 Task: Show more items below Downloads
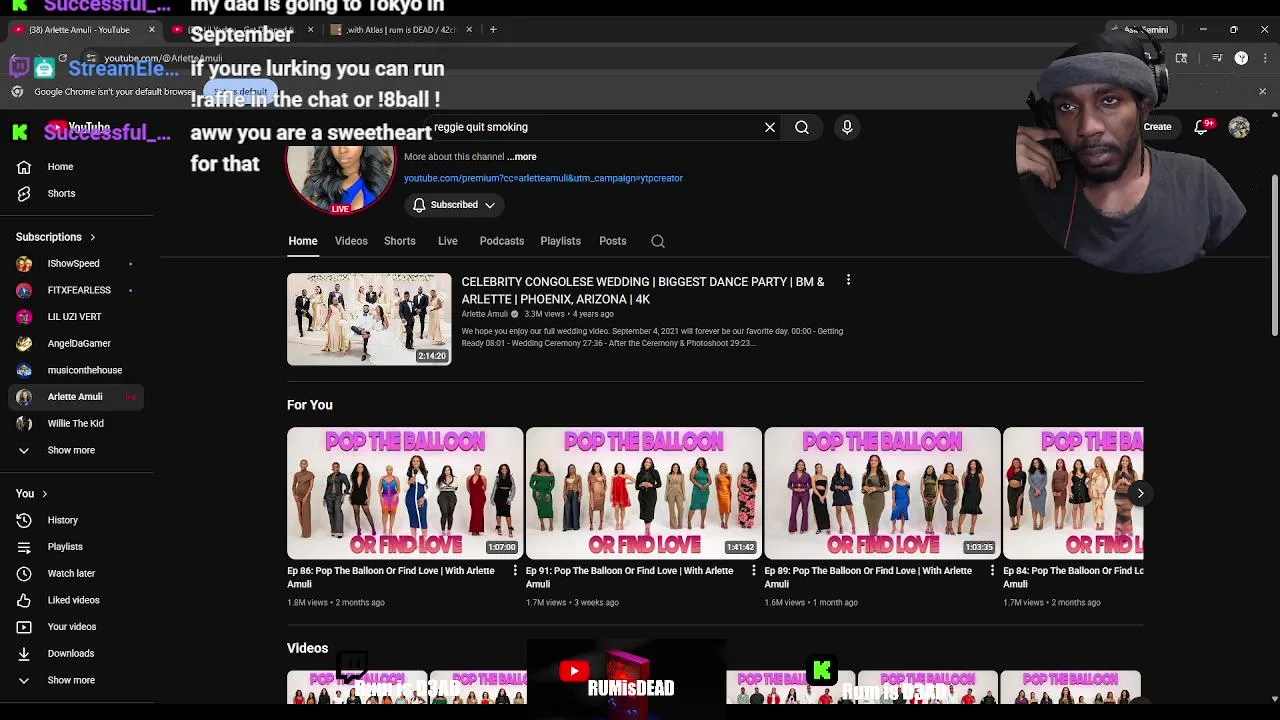[x=71, y=680]
